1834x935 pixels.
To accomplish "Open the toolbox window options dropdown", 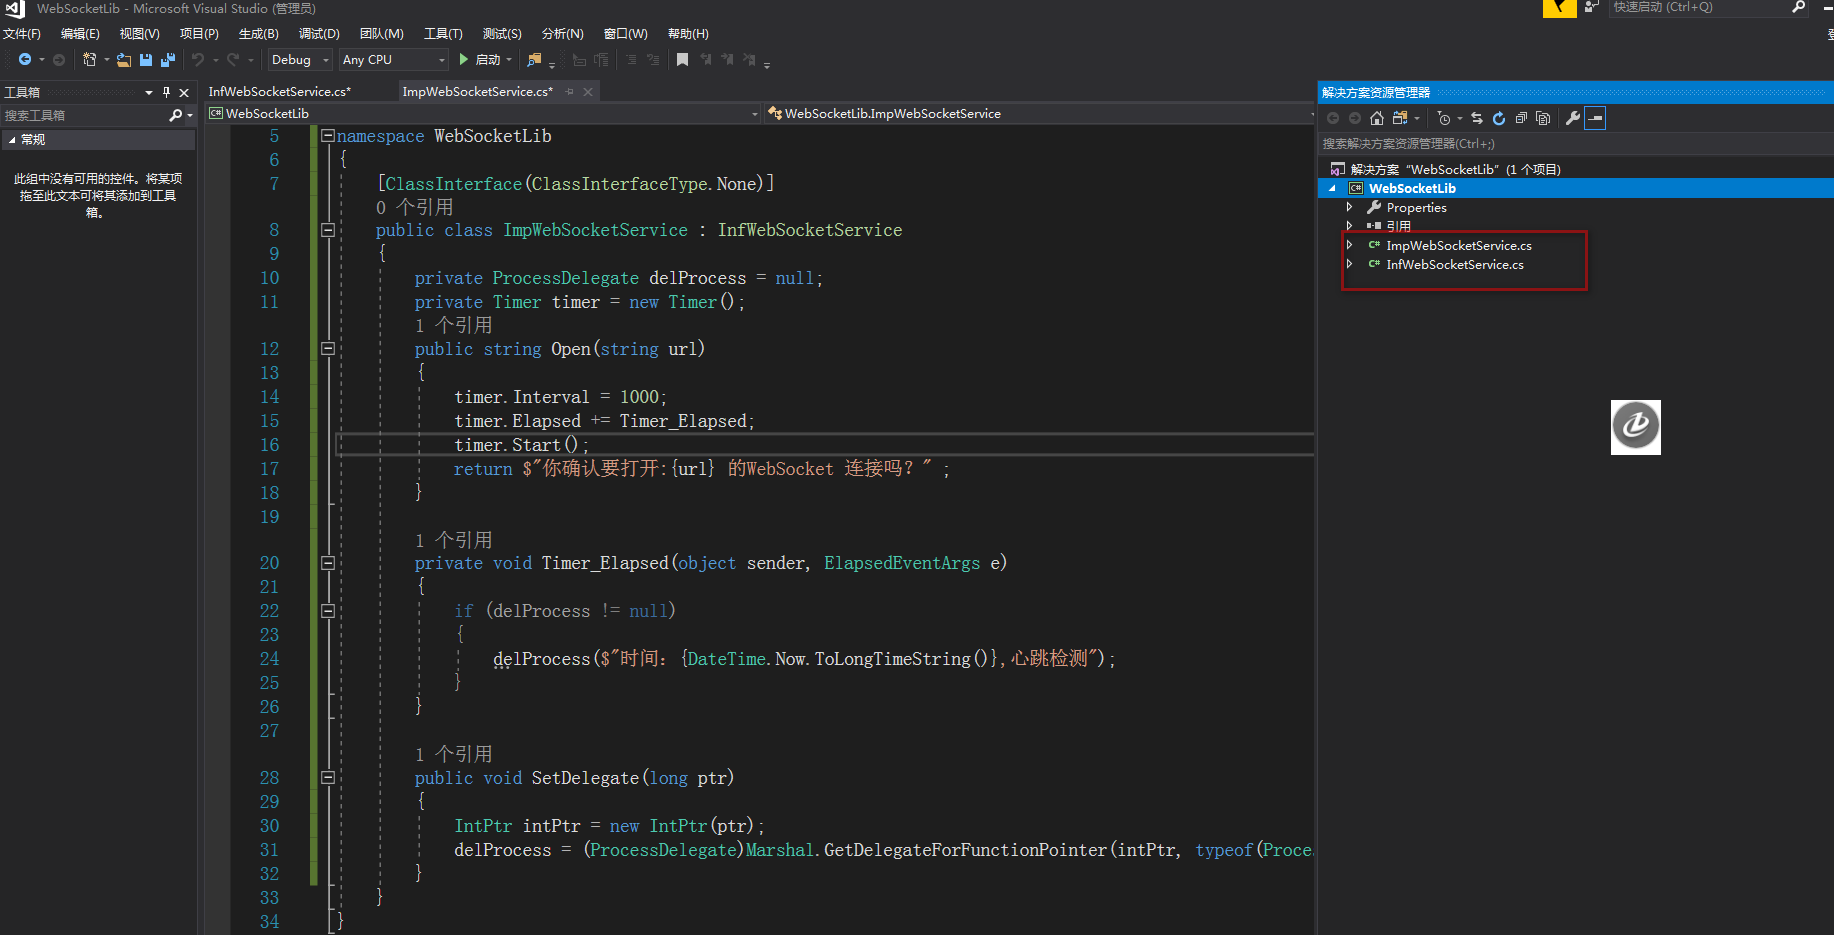I will [x=149, y=92].
